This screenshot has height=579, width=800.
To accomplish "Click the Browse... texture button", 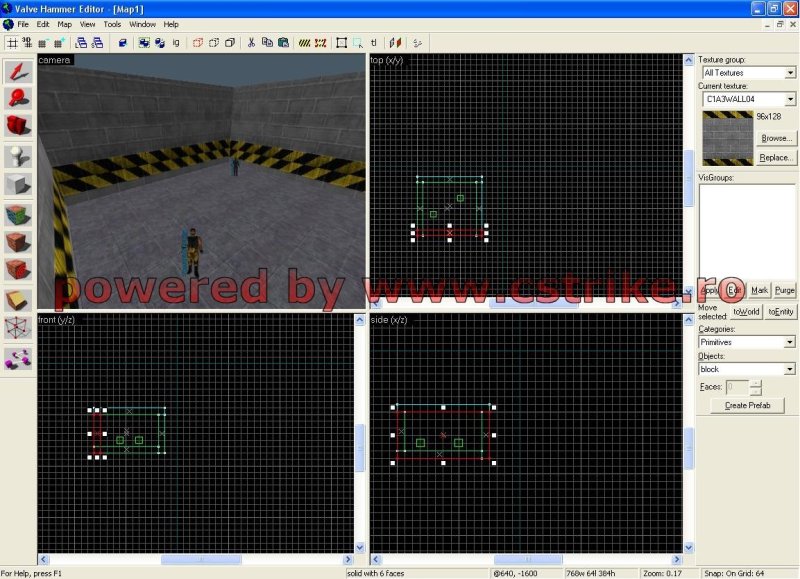I will pos(776,138).
